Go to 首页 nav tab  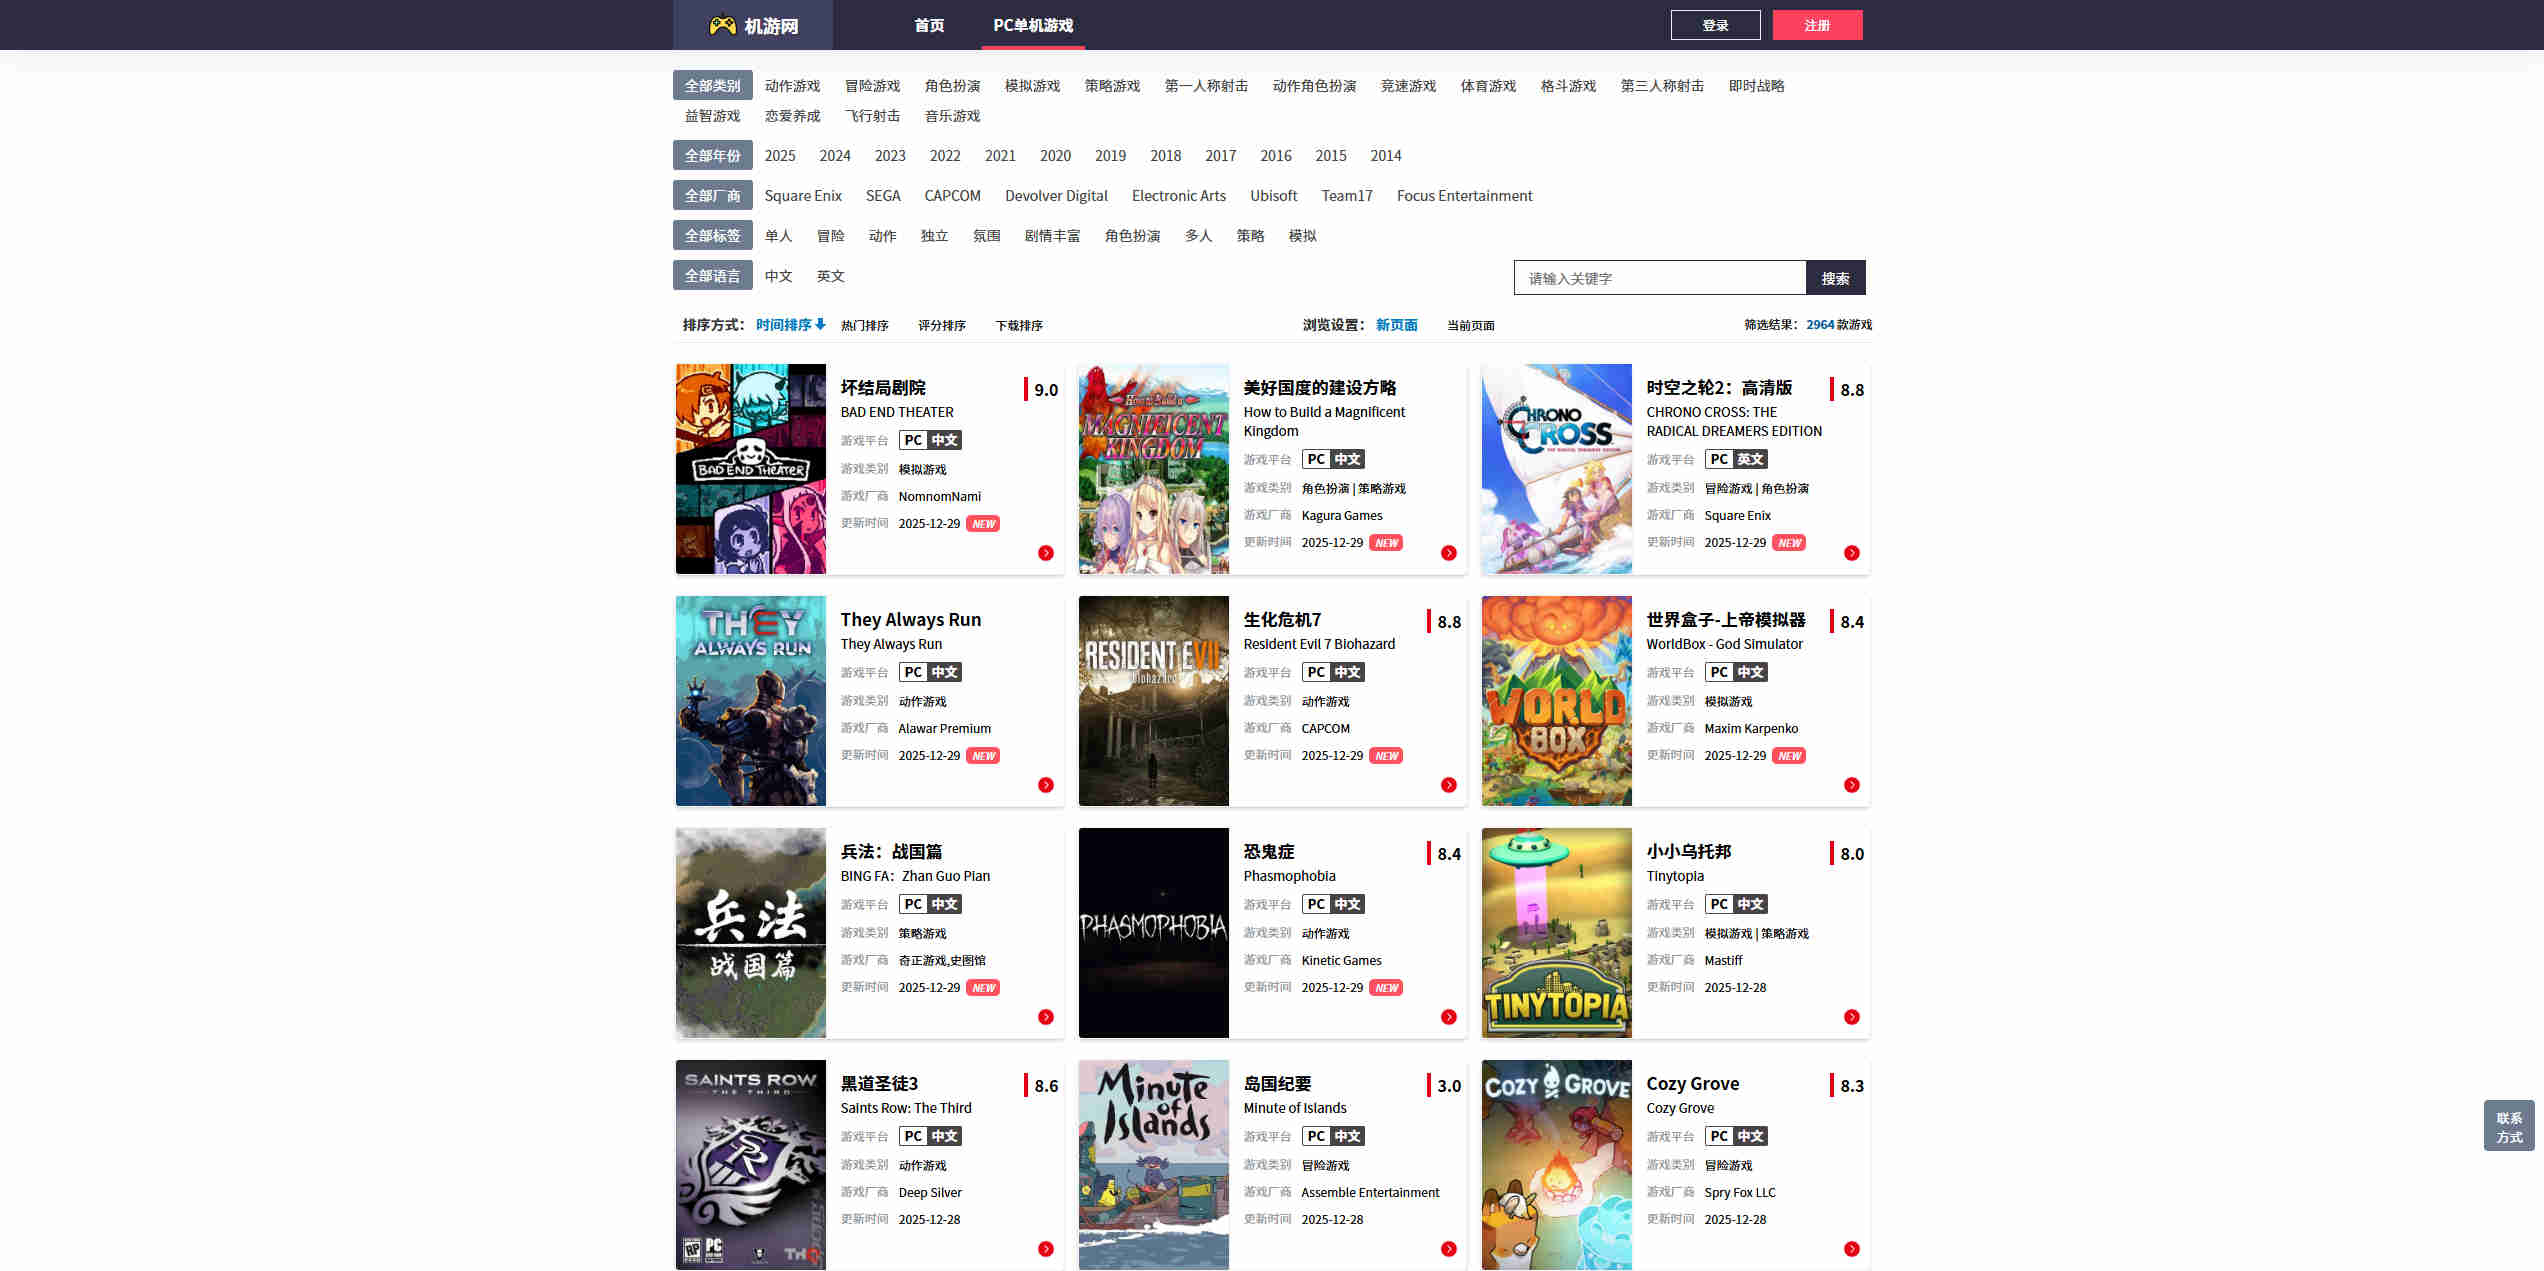coord(929,25)
